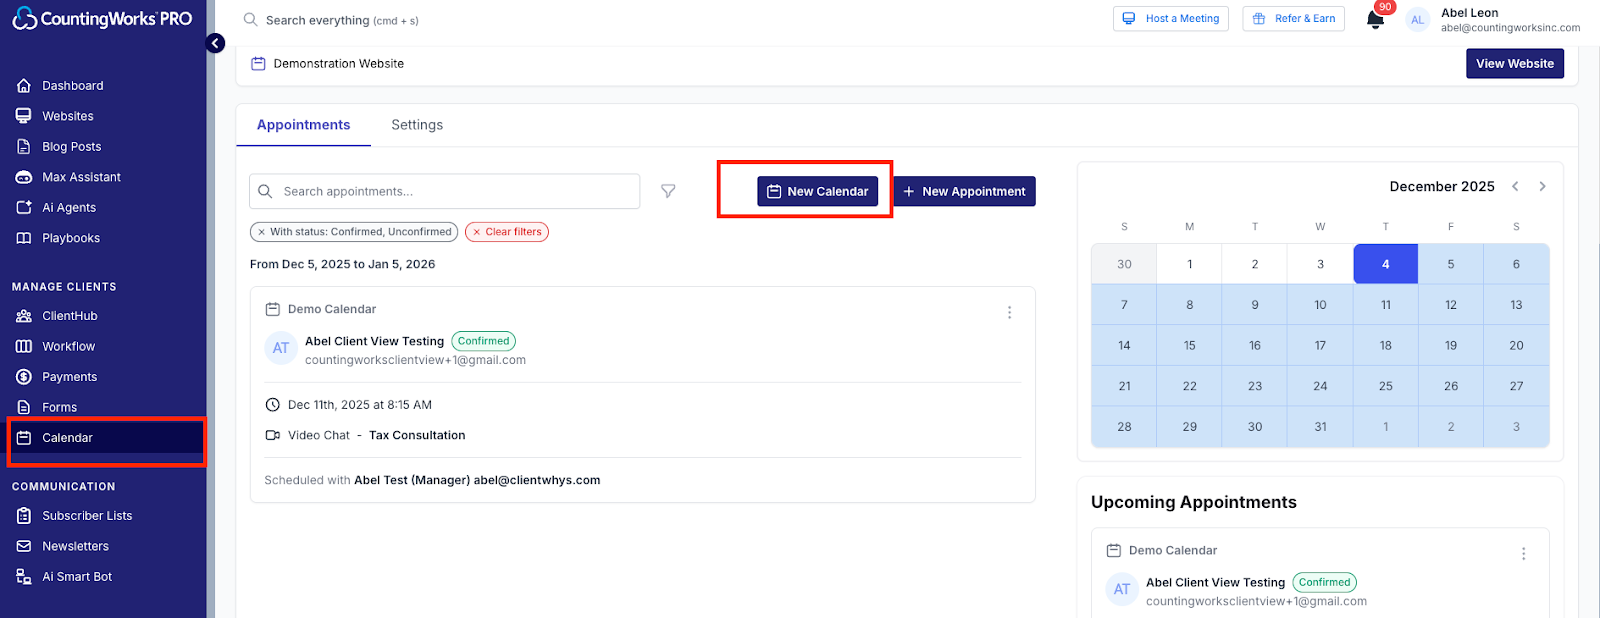
Task: Open the Demo Calendar appointment options menu
Action: pos(1009,313)
